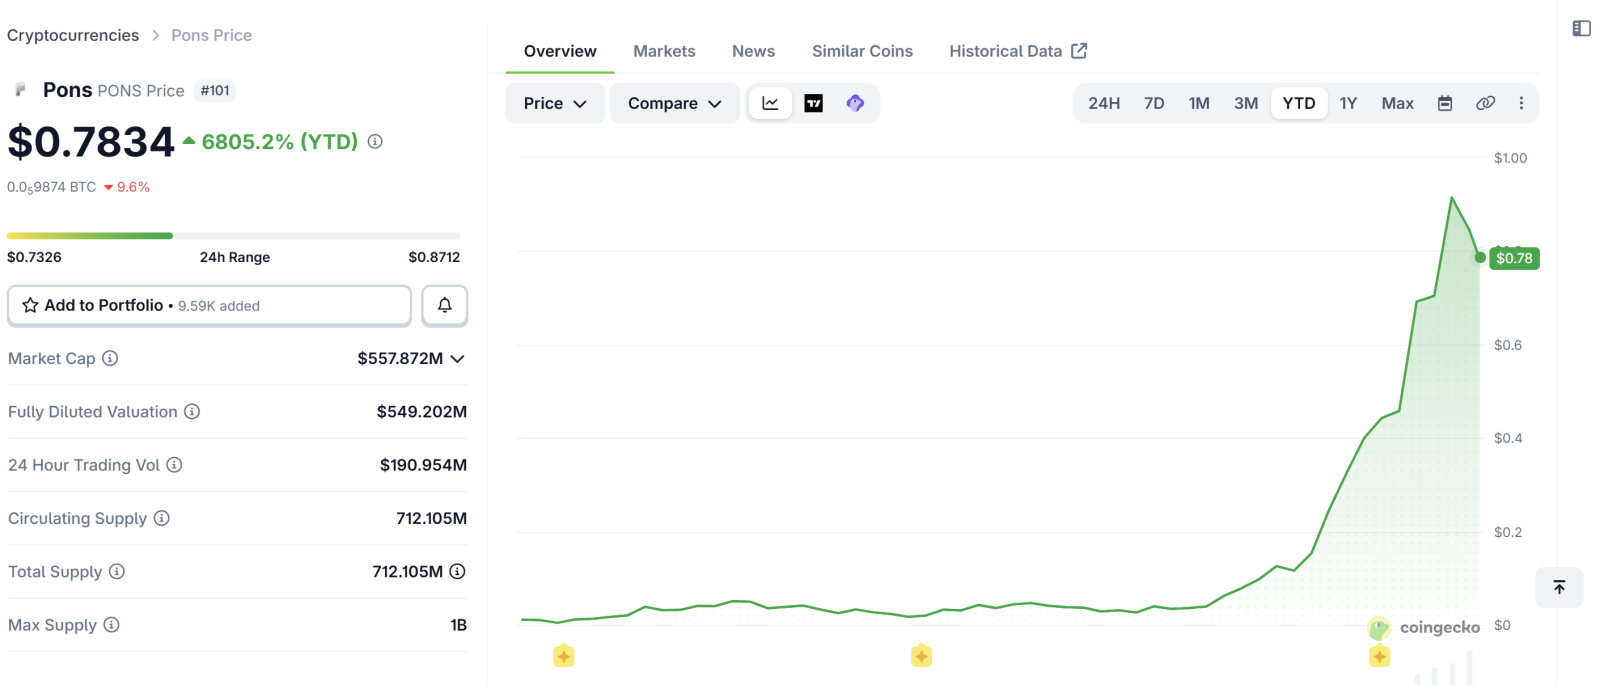This screenshot has height=685, width=1600.
Task: Show the Circulating Supply info tooltip
Action: [161, 518]
